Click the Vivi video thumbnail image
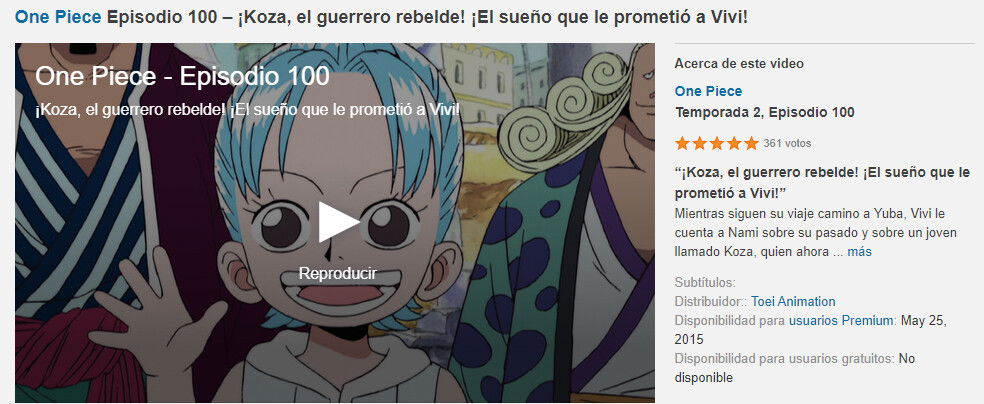984x404 pixels. coord(334,223)
